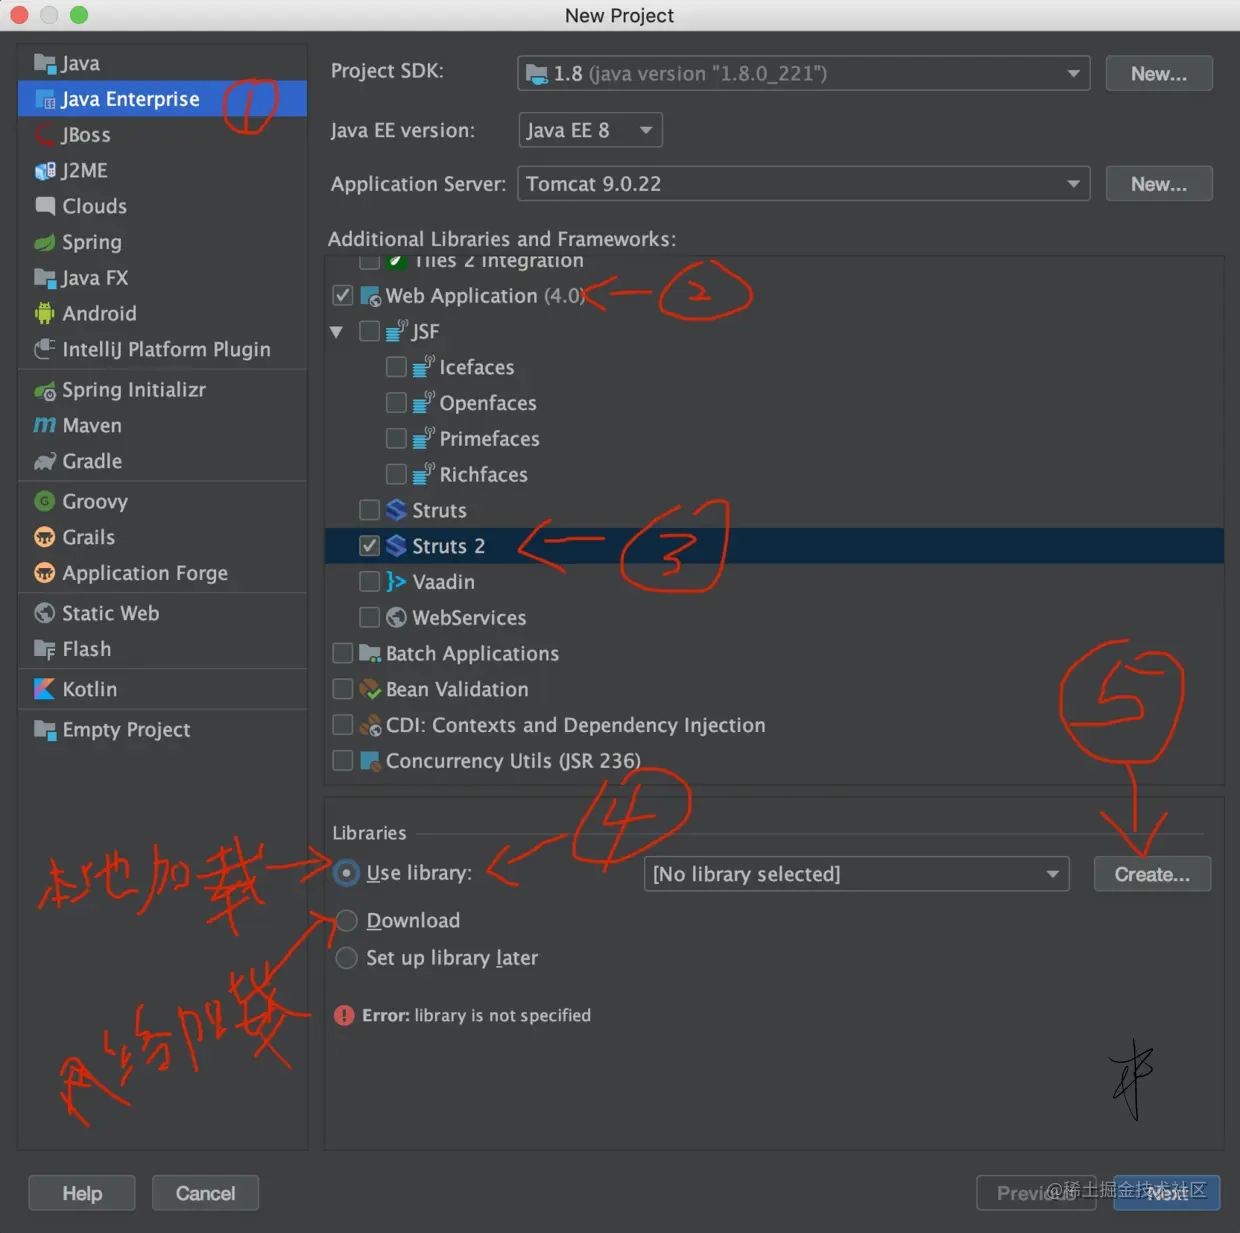Click the Gradle elephant icon

[x=44, y=462]
